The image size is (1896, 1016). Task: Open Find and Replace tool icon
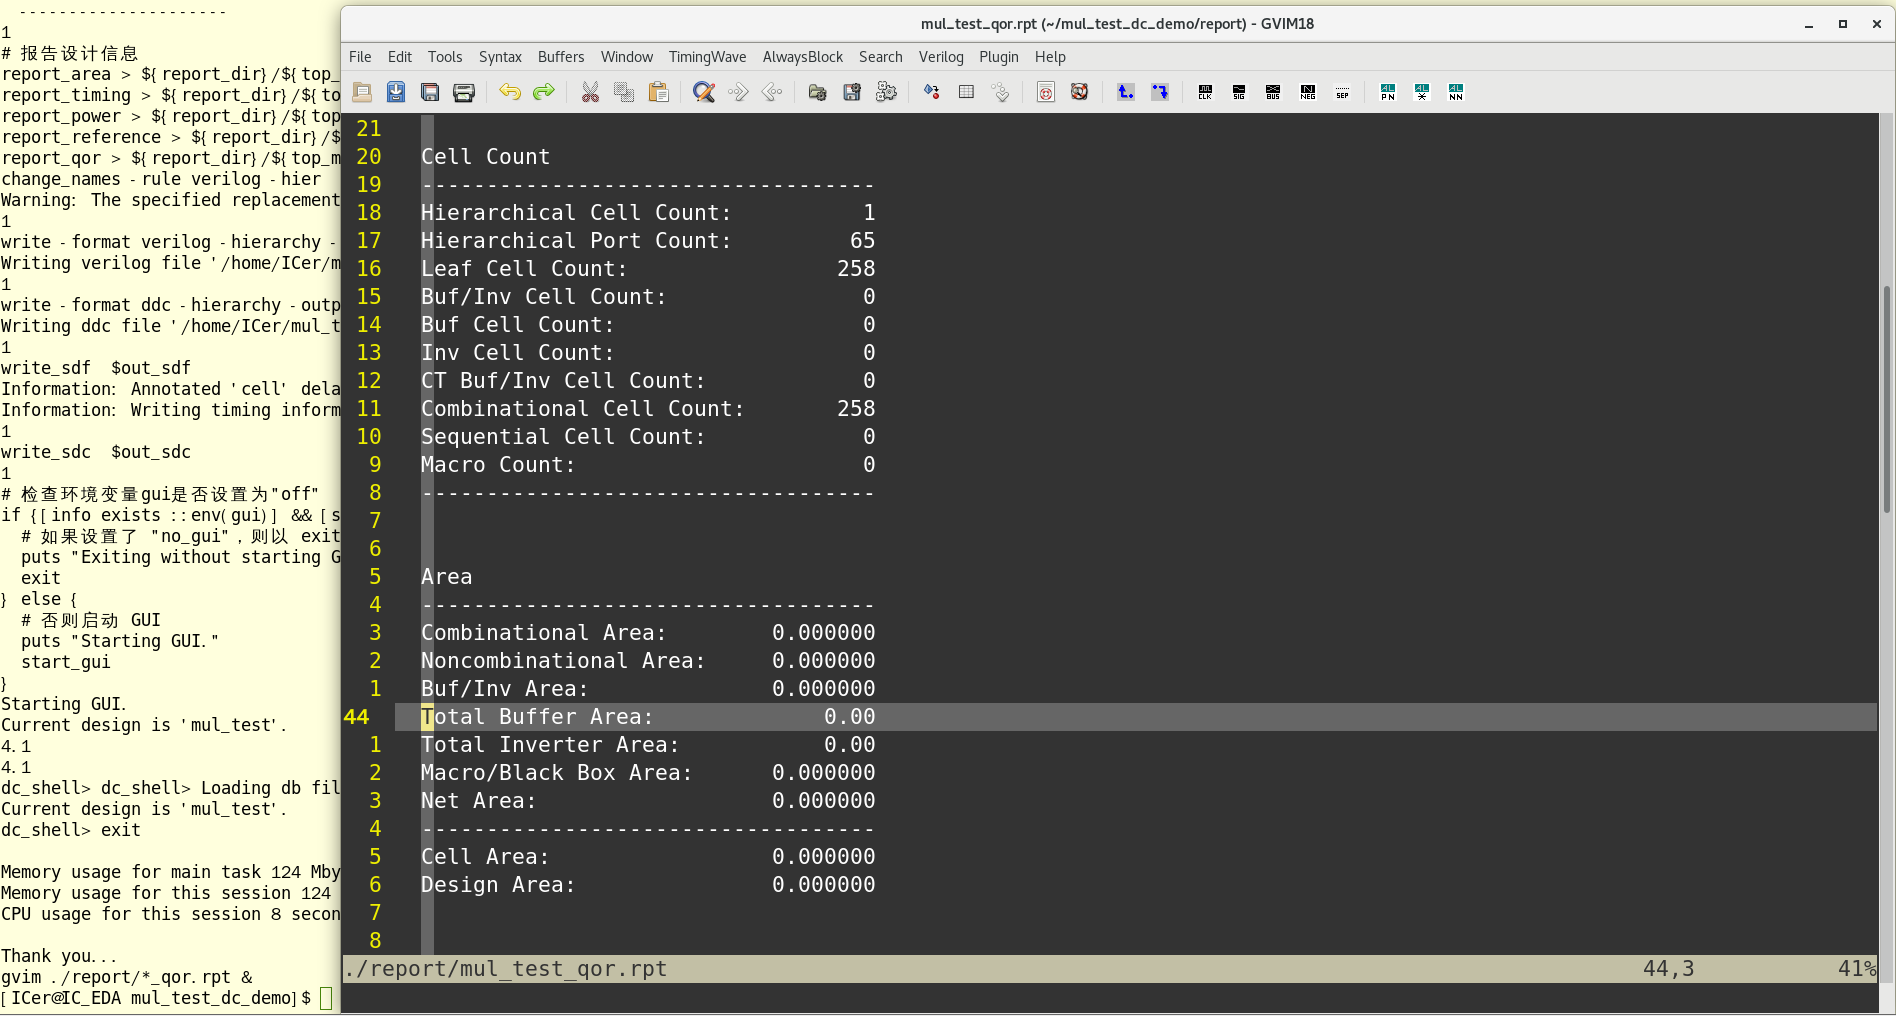tap(704, 92)
